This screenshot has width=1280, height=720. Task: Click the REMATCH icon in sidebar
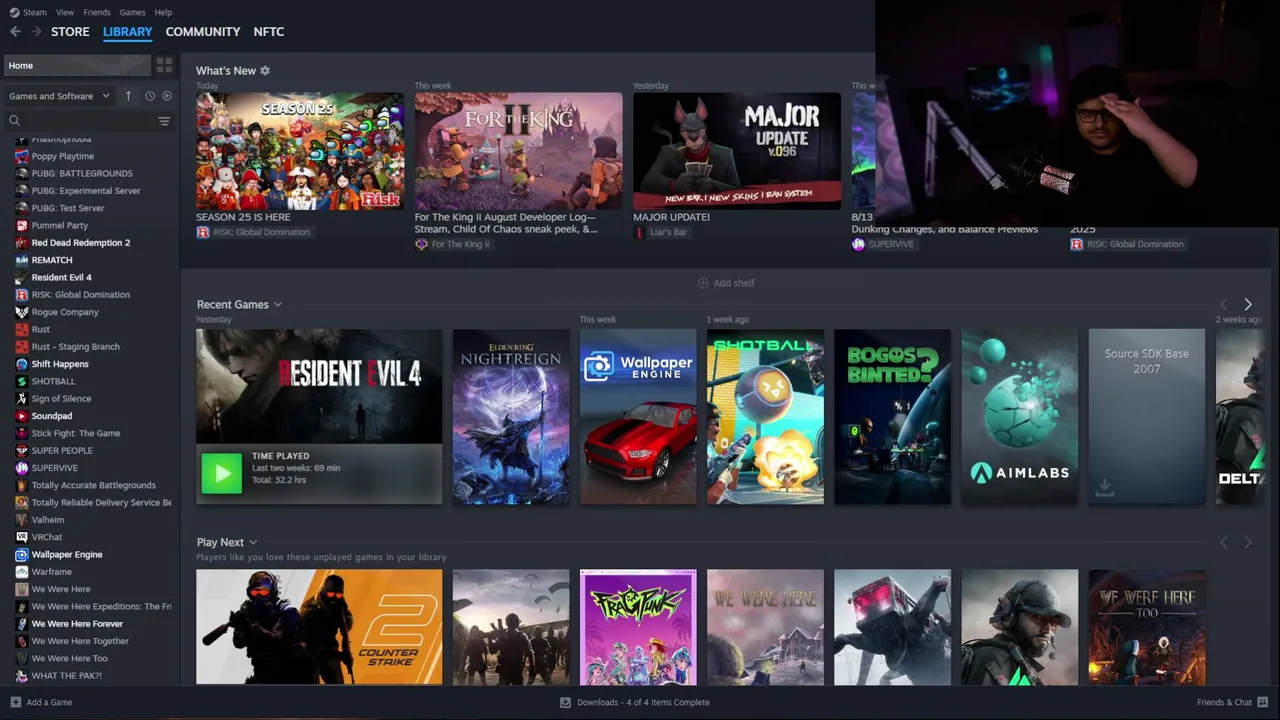click(22, 260)
